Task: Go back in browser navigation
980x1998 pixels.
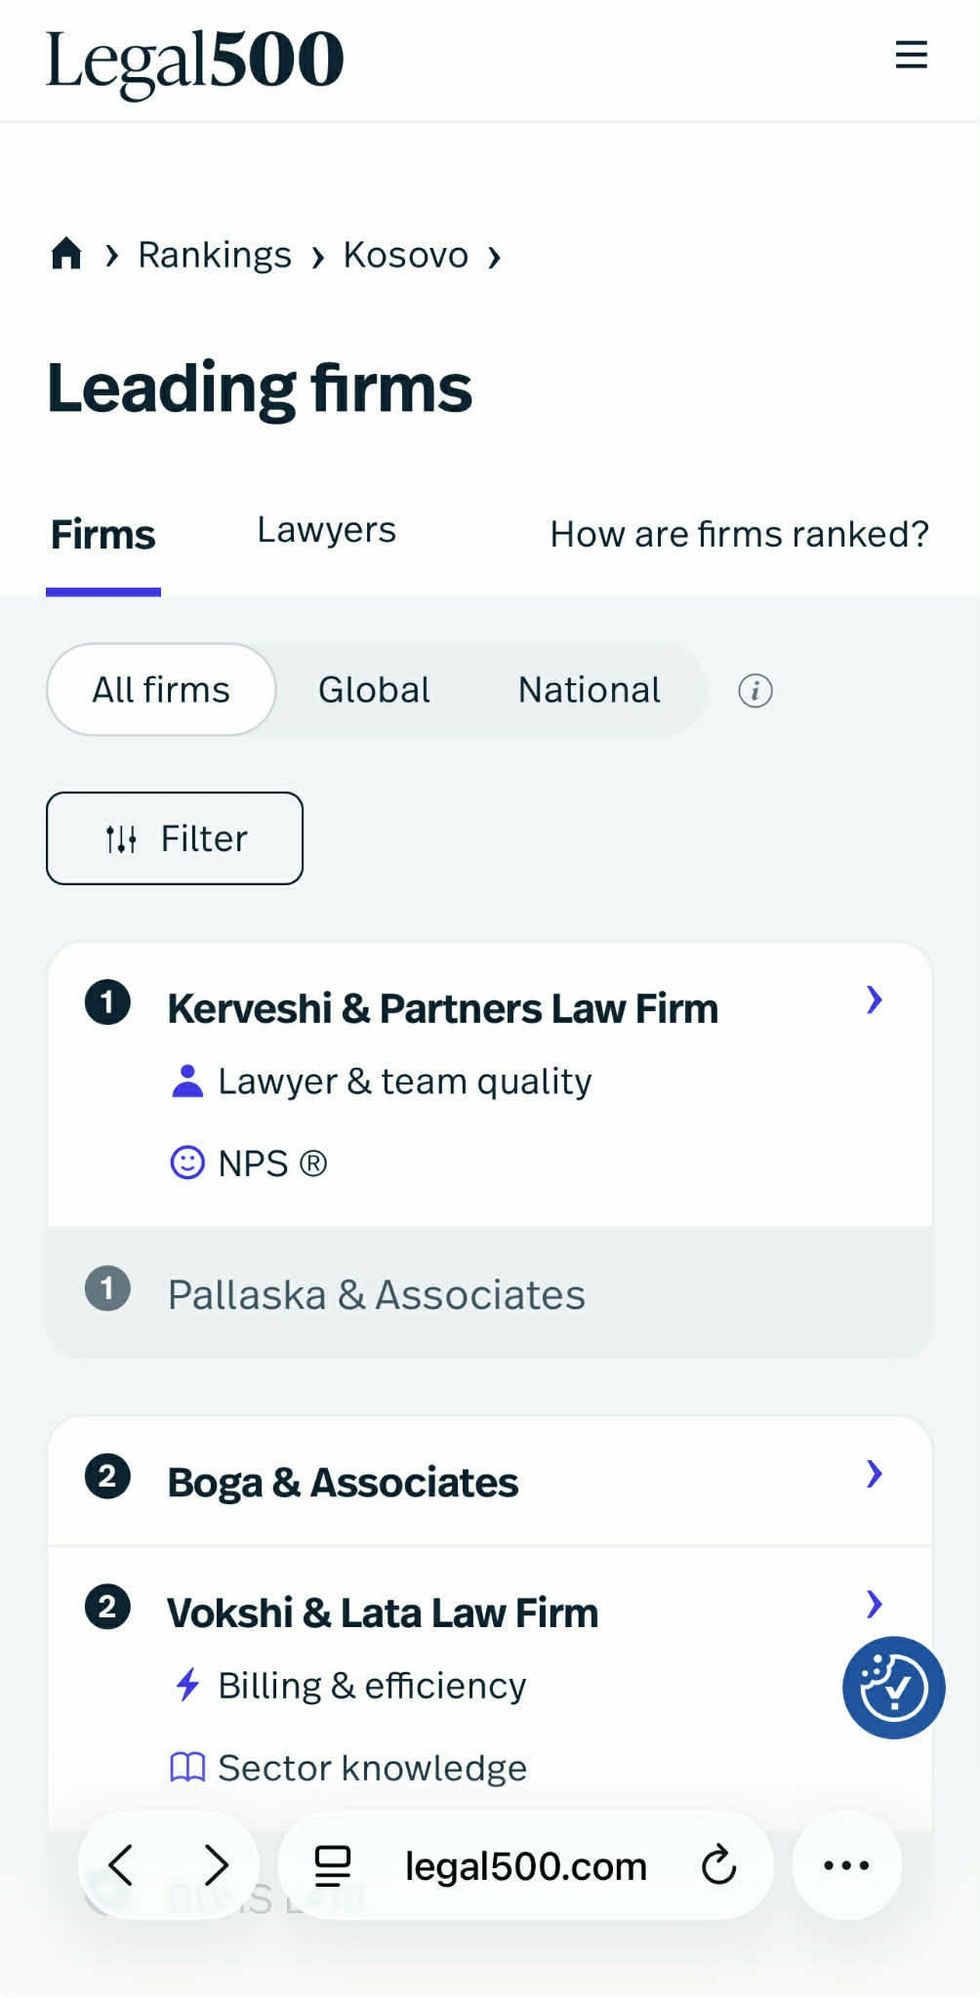Action: coord(122,1865)
